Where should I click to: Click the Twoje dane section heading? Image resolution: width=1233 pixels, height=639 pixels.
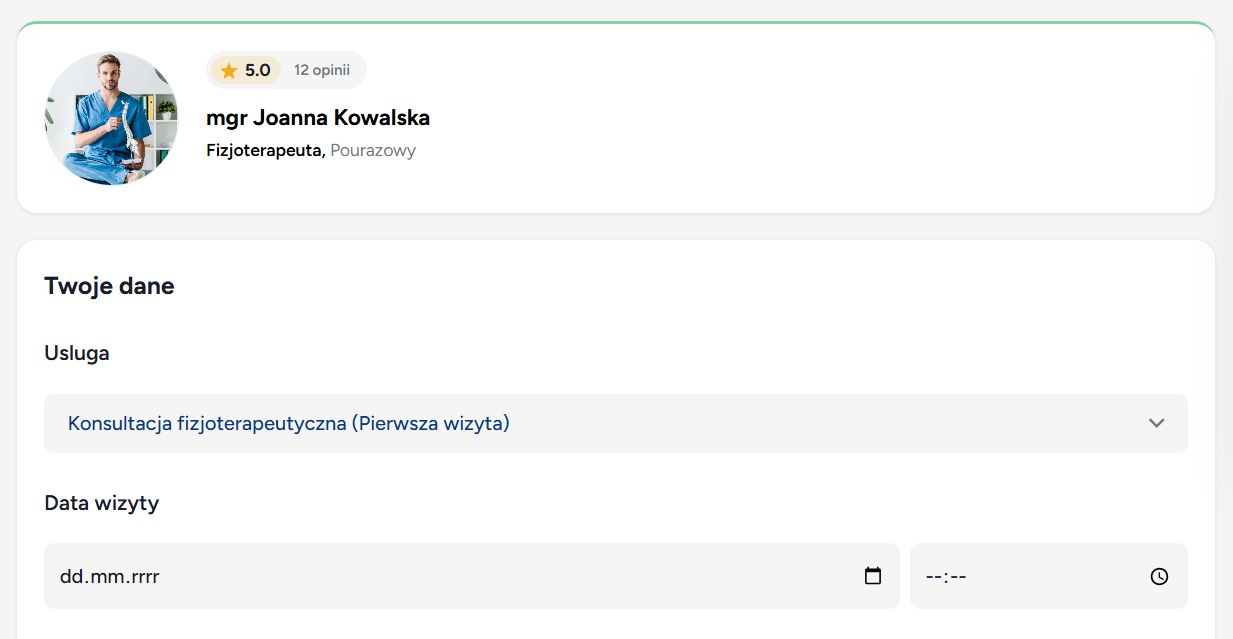tap(110, 286)
